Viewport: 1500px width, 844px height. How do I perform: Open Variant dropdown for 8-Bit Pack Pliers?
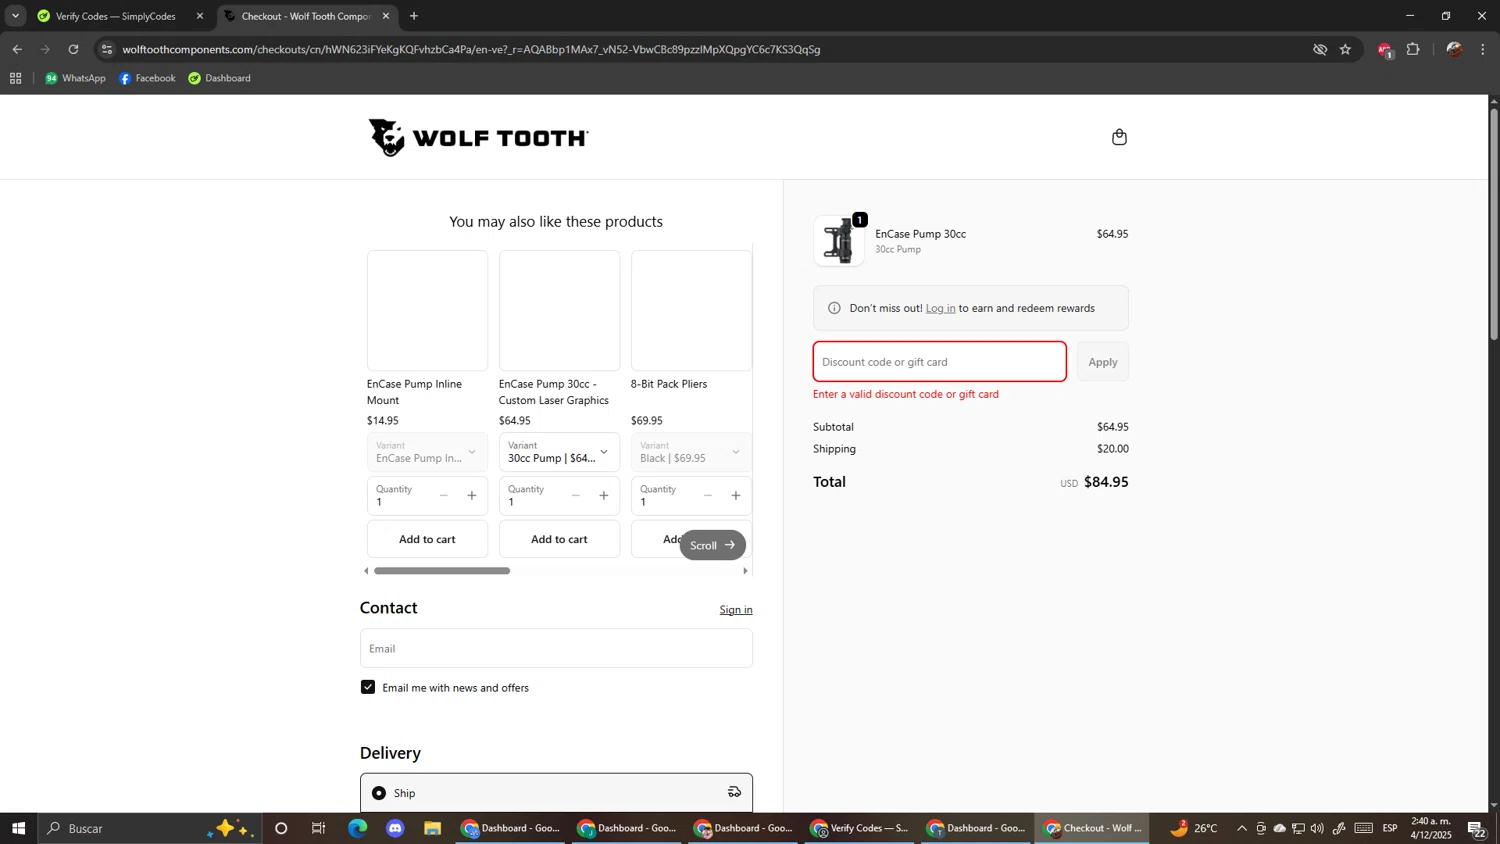click(691, 452)
